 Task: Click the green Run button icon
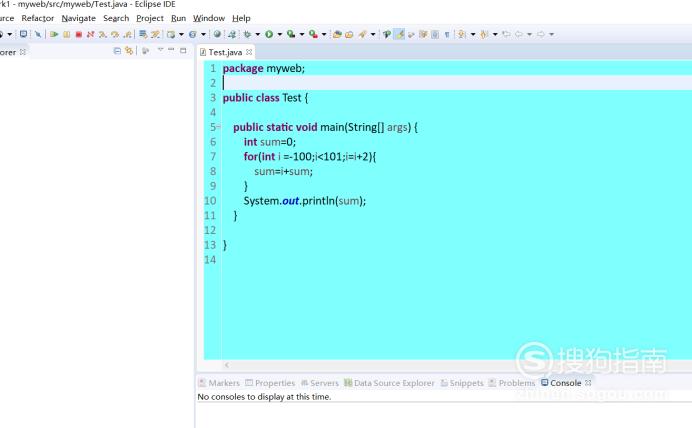point(269,34)
